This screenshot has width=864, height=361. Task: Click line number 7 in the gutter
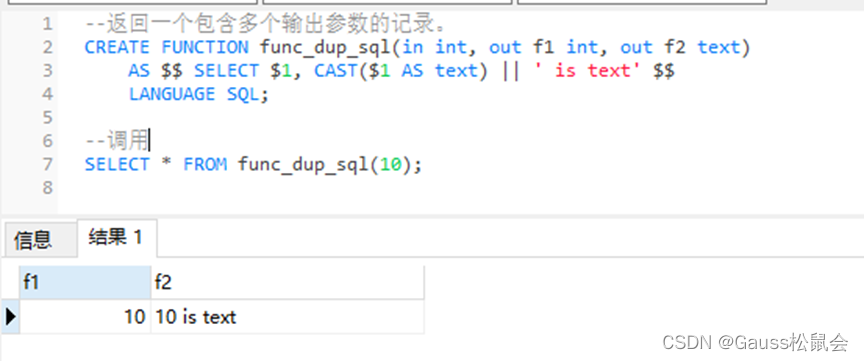pos(47,164)
